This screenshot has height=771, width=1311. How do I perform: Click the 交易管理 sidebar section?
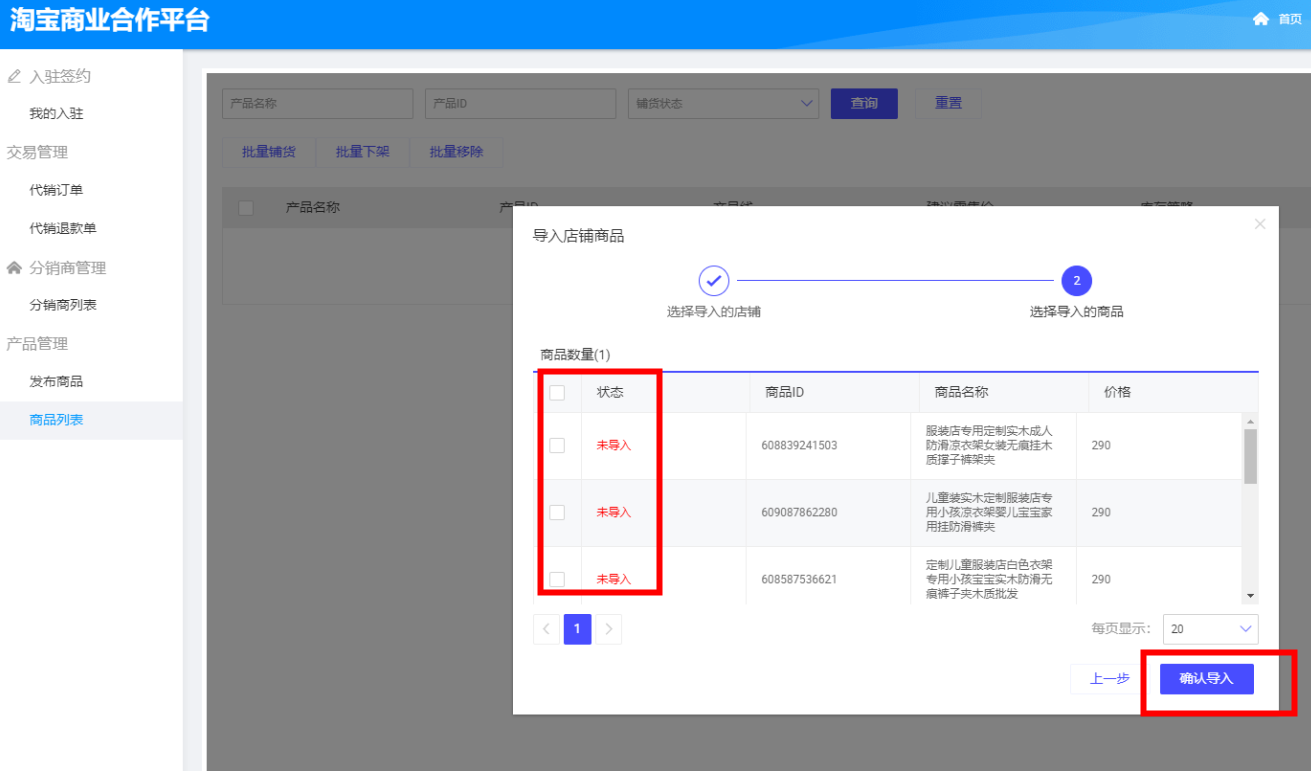[37, 152]
